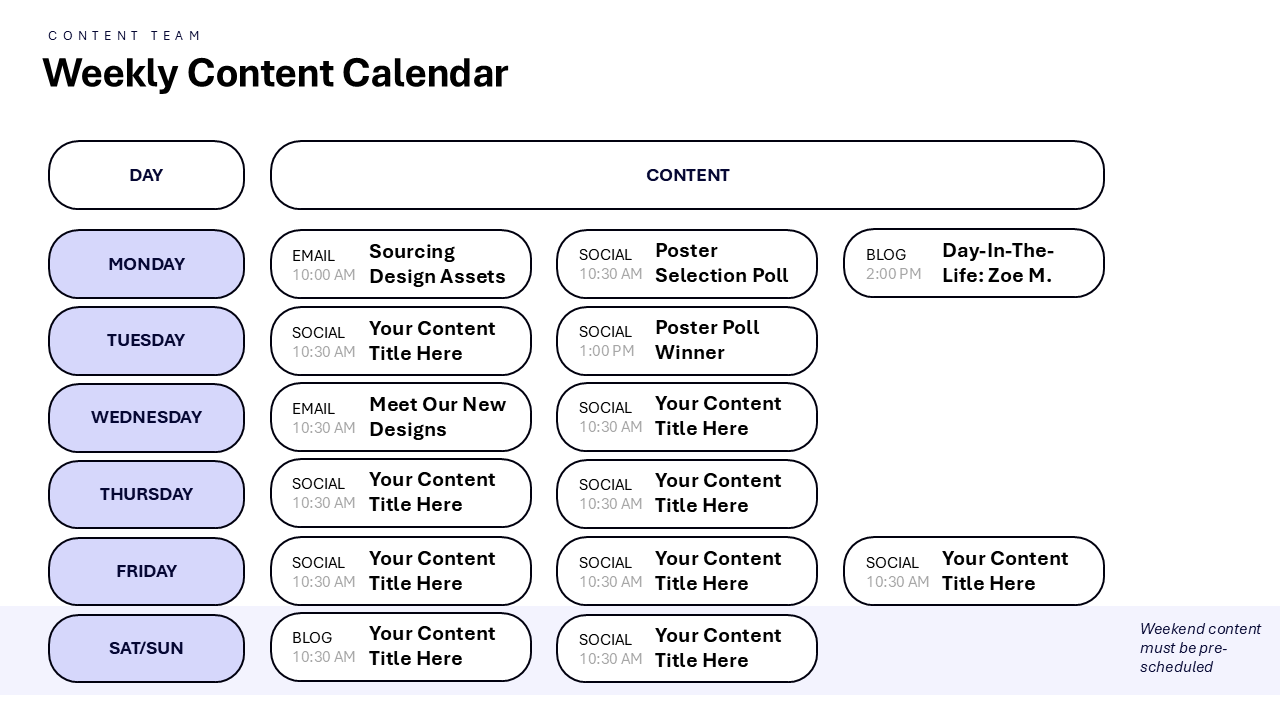The image size is (1280, 720).
Task: Click the SAT/SUN blog content card
Action: (x=400, y=647)
